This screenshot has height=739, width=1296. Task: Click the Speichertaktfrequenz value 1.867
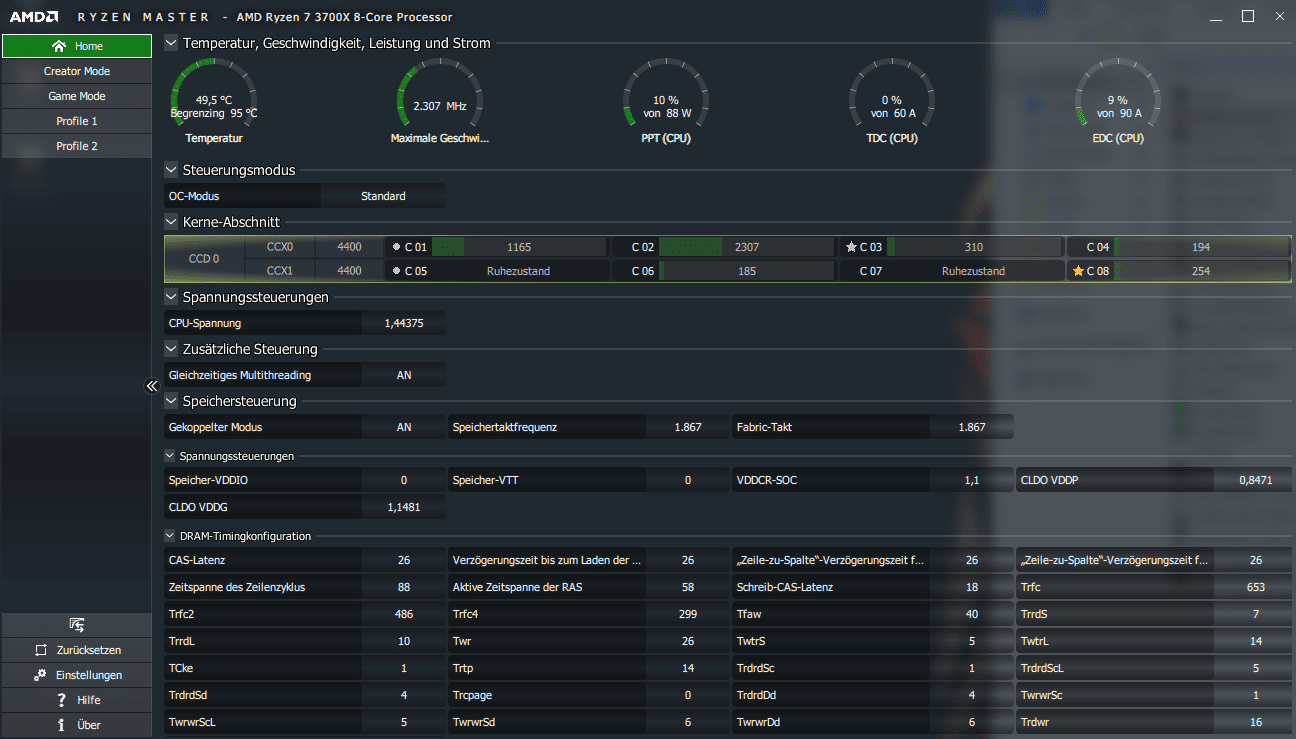pos(688,427)
